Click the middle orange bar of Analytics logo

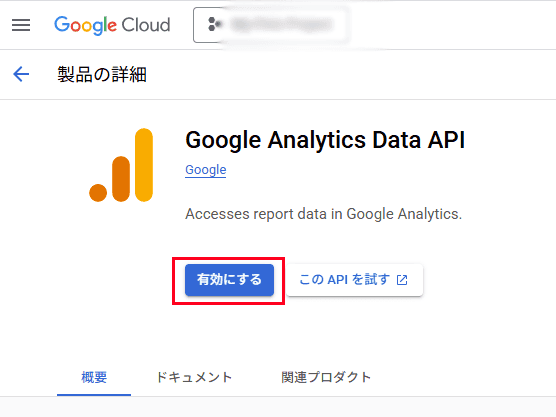tap(121, 179)
